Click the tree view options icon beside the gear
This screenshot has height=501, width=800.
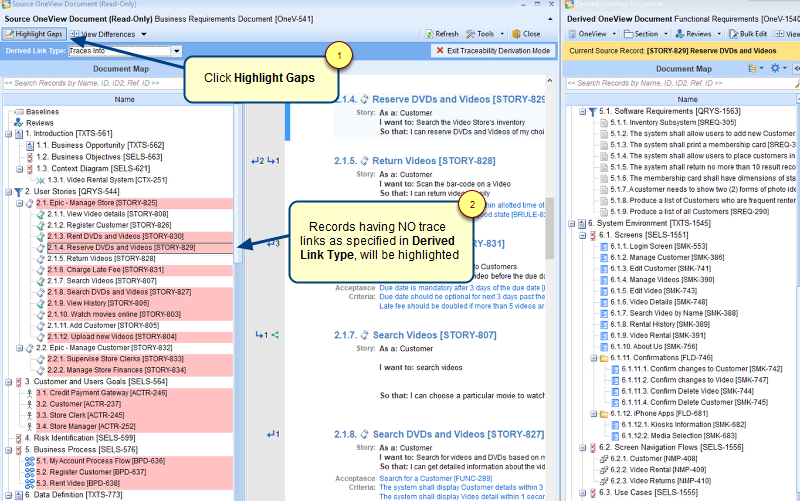pos(752,68)
